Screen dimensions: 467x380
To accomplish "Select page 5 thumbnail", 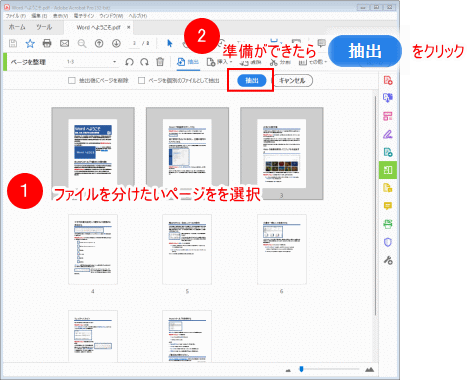I will click(187, 249).
